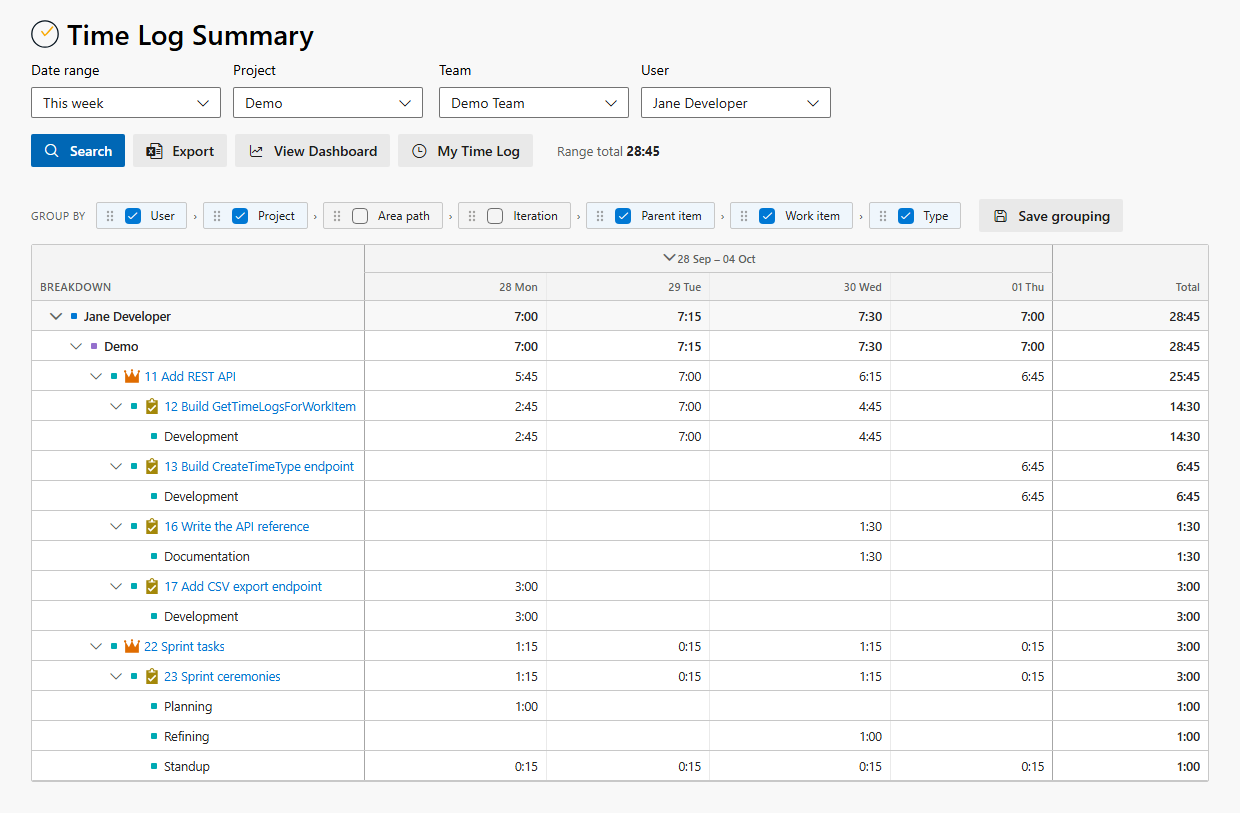Uncheck the User group-by checkbox
Image resolution: width=1240 pixels, height=813 pixels.
(133, 216)
